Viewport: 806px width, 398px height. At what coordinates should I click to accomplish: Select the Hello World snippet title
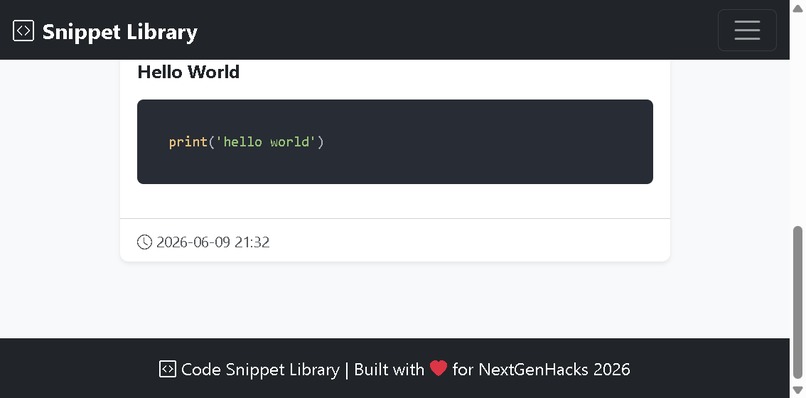(x=189, y=71)
